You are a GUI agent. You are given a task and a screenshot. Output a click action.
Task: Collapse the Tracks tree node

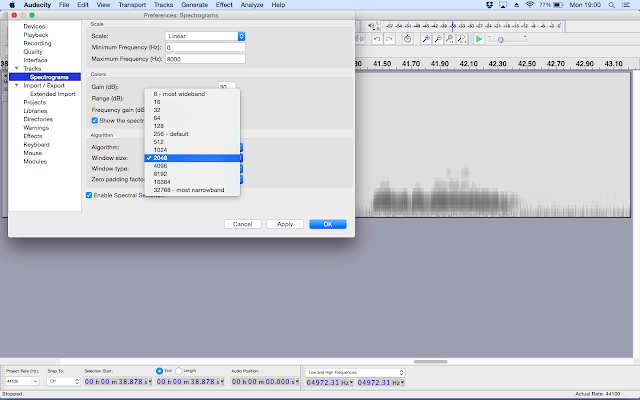pos(17,68)
